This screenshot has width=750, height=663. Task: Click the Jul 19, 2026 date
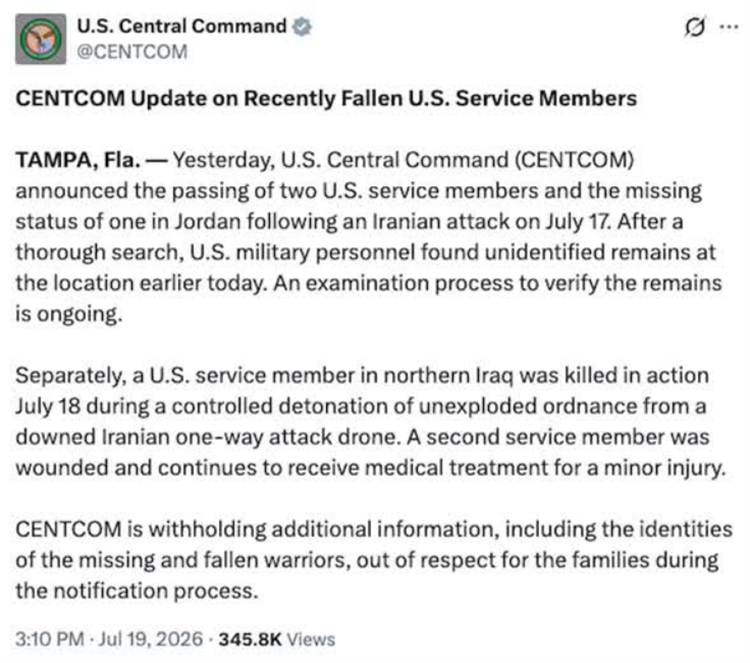(151, 639)
